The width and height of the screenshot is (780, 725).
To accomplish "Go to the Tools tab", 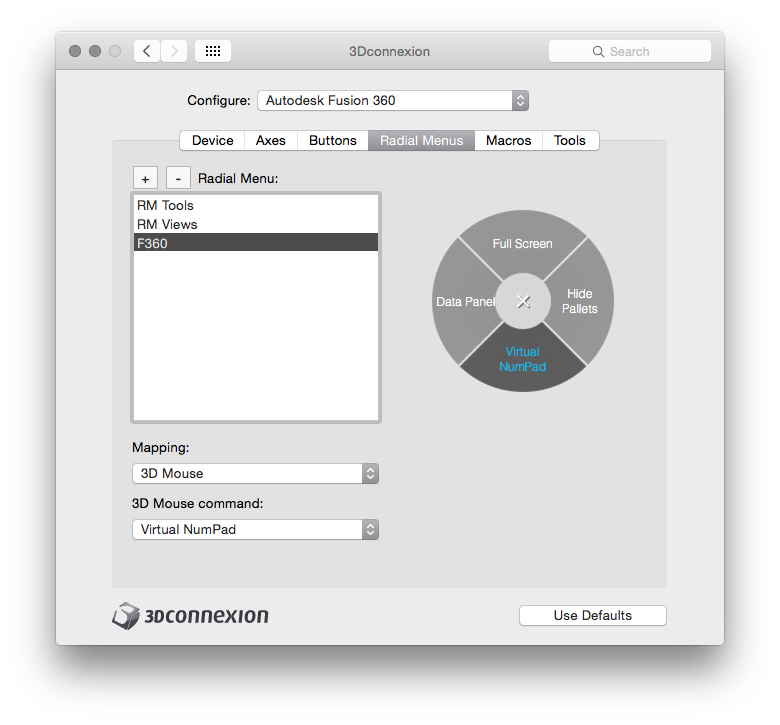I will (570, 140).
